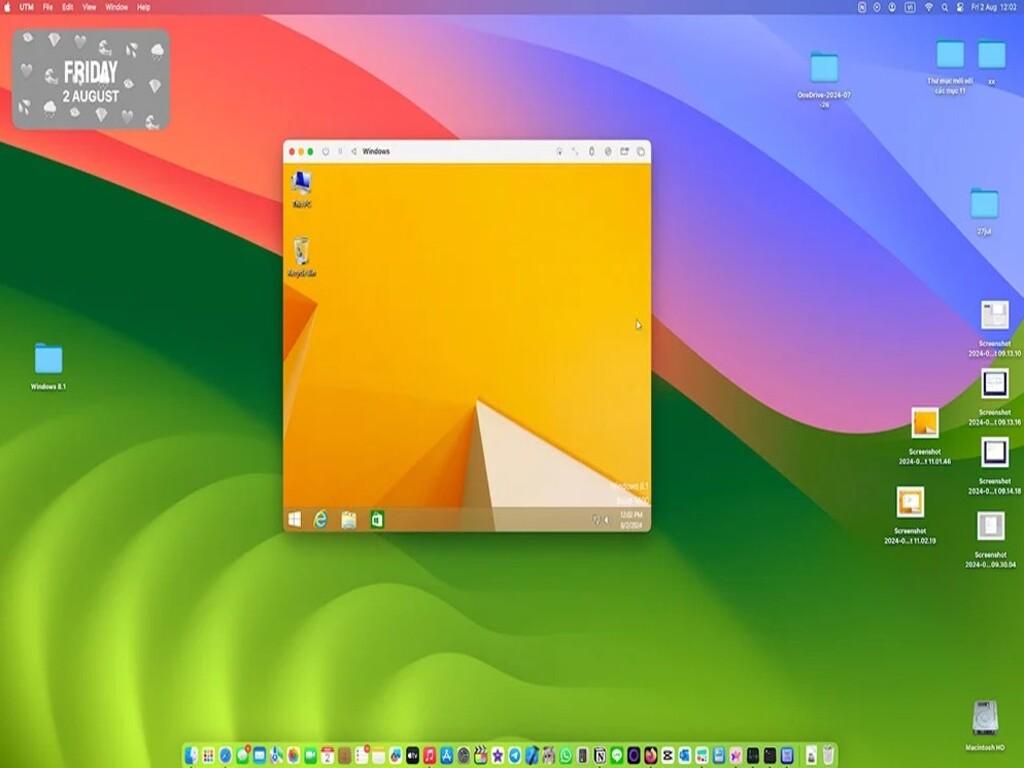The width and height of the screenshot is (1024, 768).
Task: Select the Windows 8.1 folder on desktop
Action: click(x=48, y=360)
